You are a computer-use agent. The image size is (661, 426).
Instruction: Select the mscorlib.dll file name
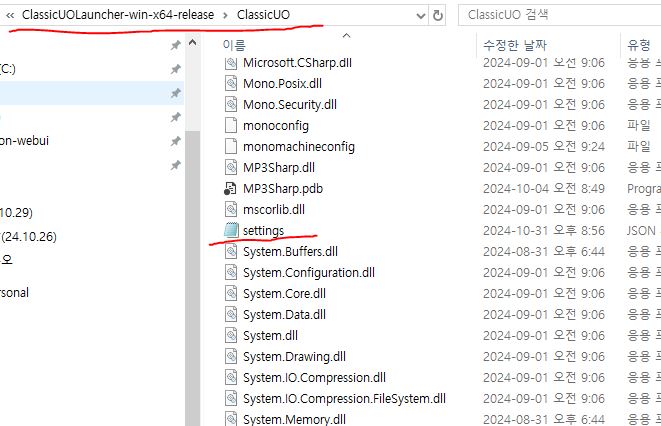pyautogui.click(x=274, y=209)
